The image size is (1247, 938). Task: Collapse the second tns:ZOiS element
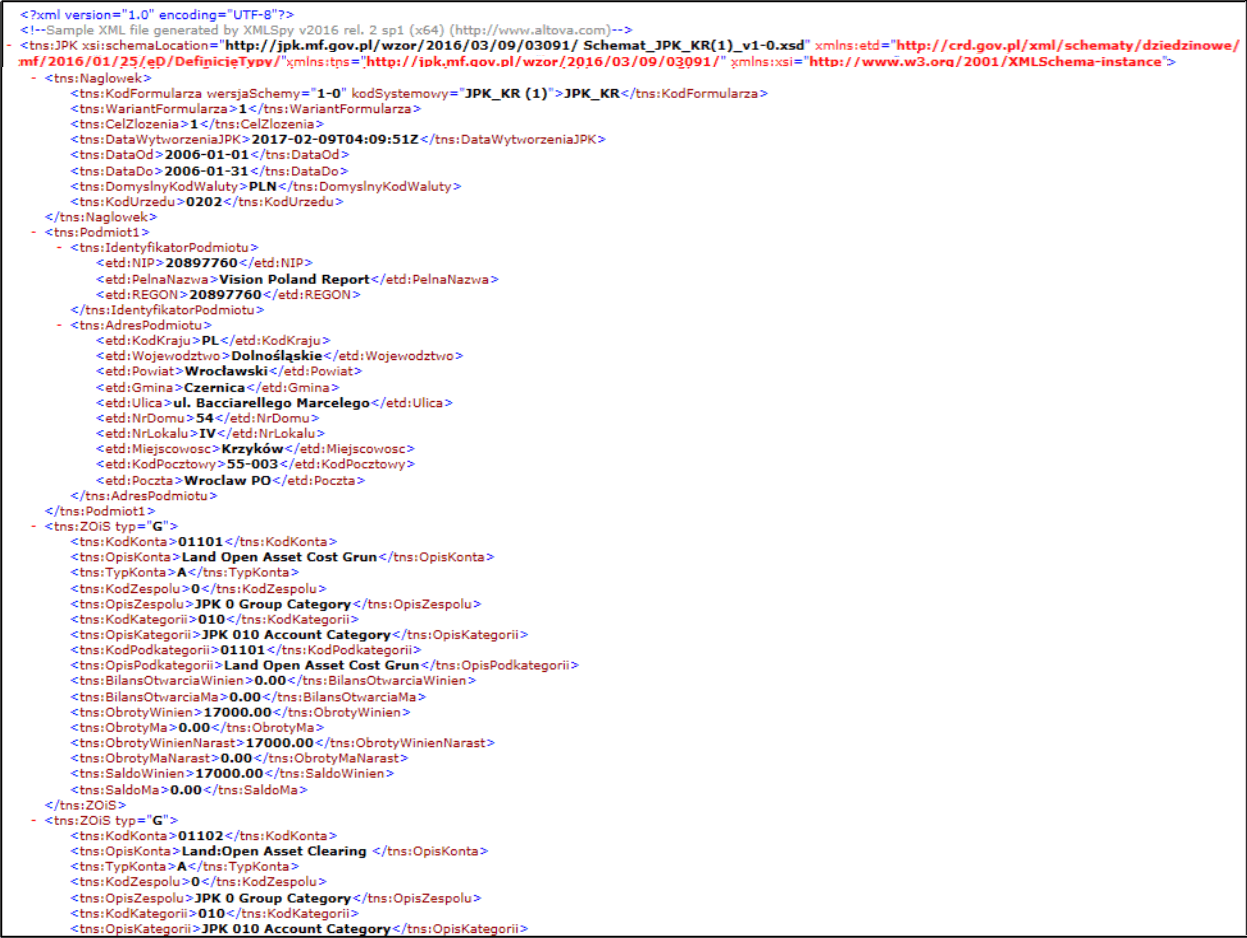(x=32, y=820)
